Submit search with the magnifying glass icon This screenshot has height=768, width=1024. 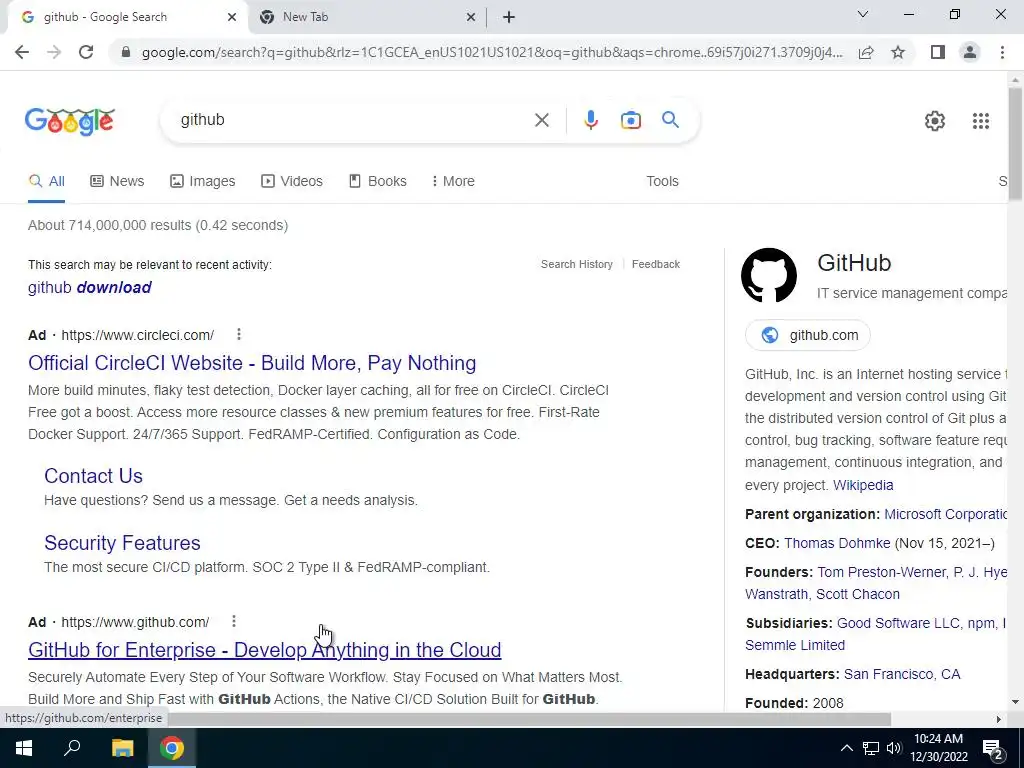[x=670, y=120]
